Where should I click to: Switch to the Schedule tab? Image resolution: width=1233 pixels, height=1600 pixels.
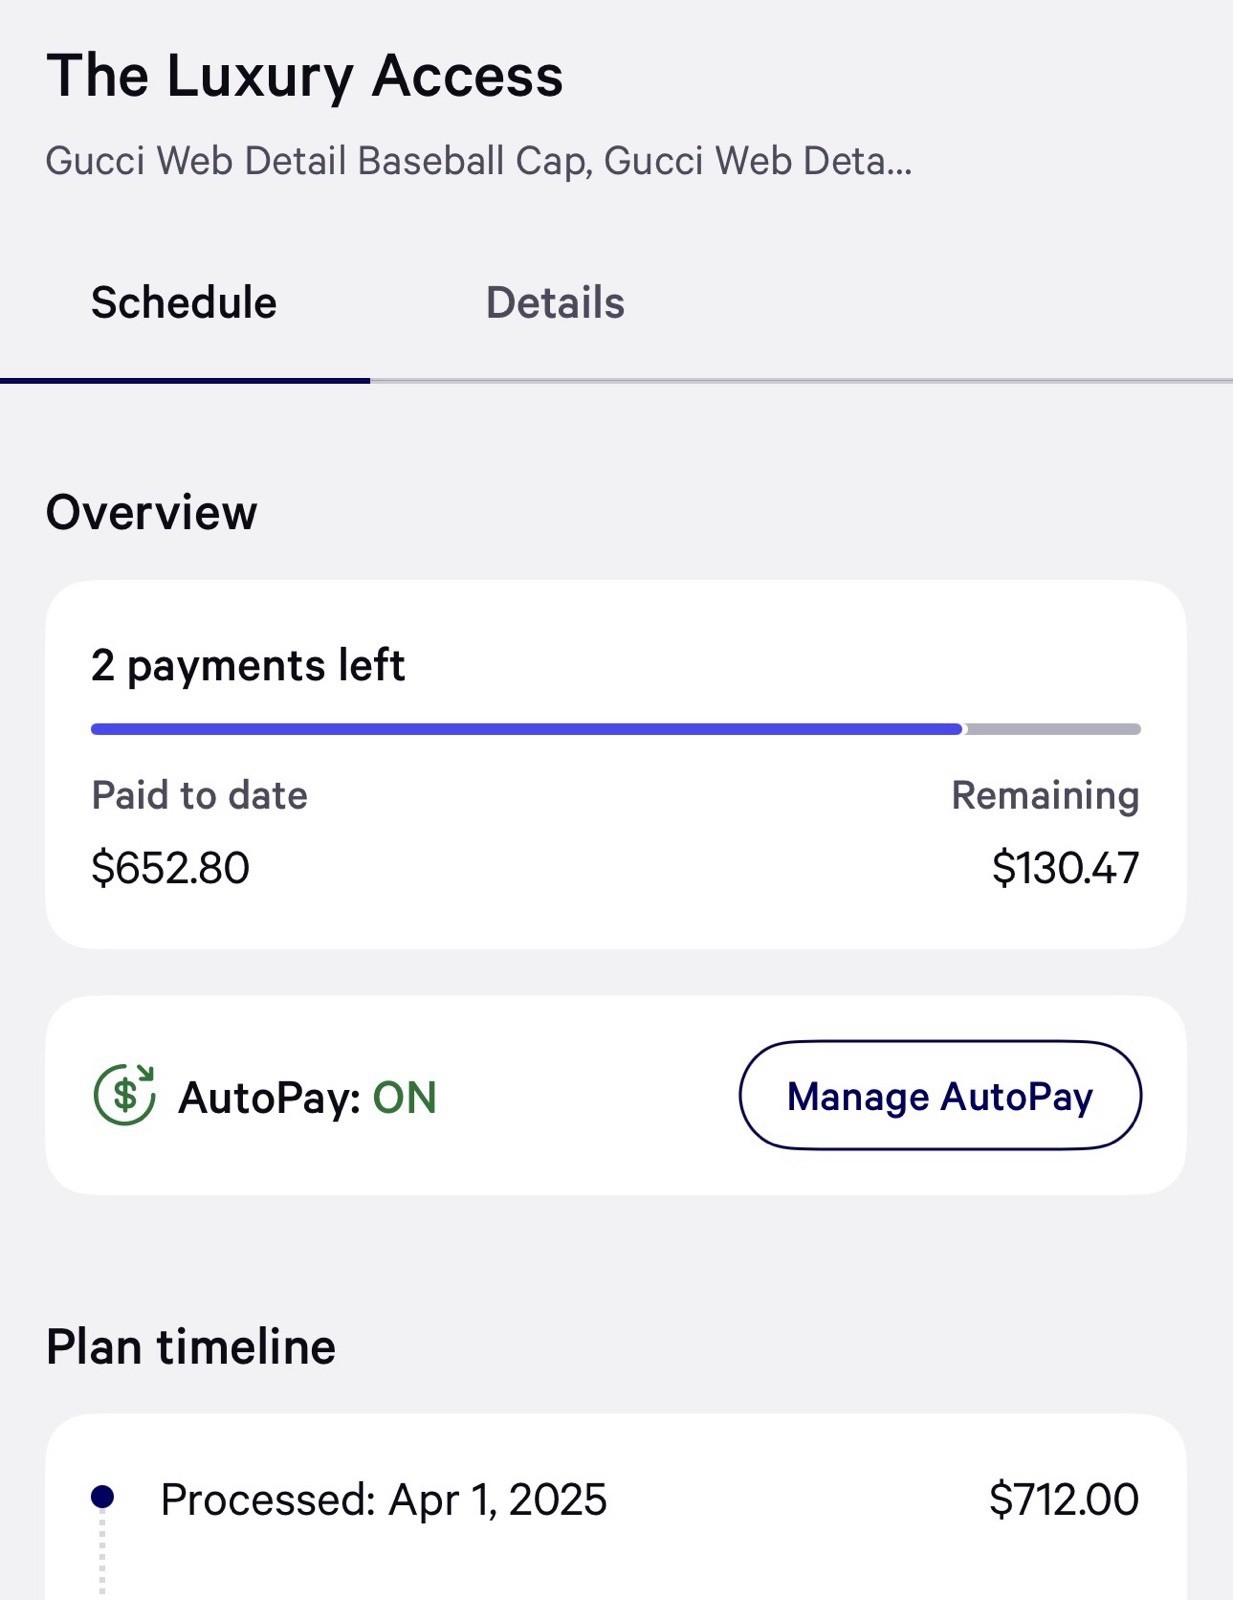(184, 303)
